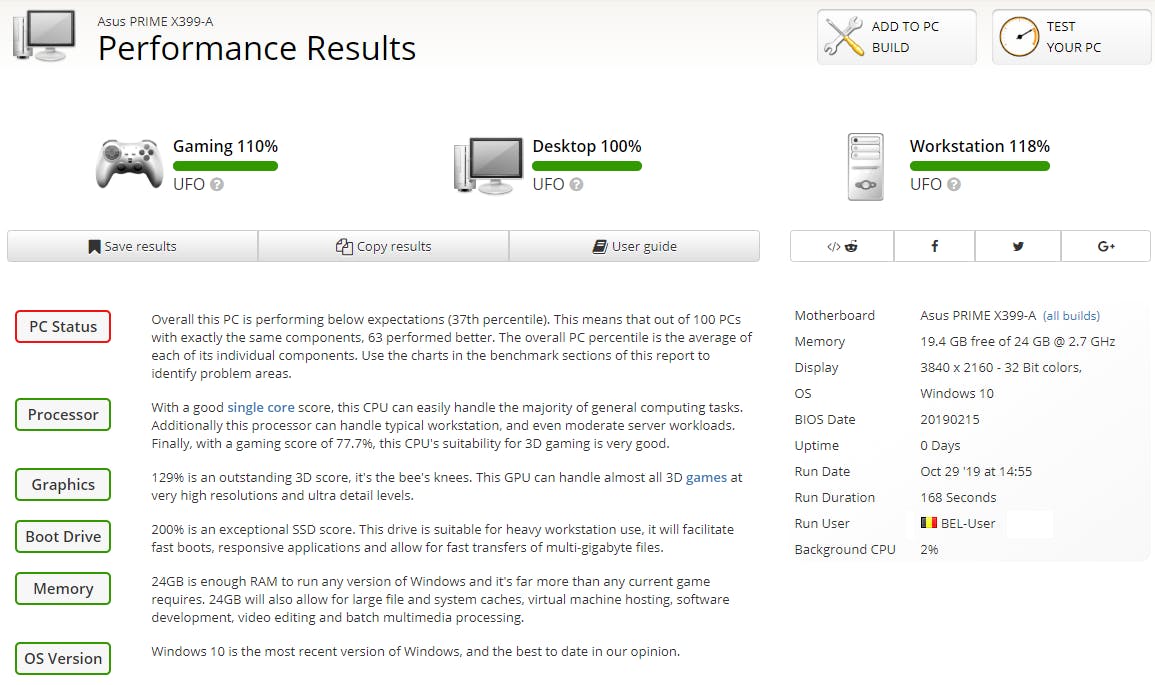1155x685 pixels.
Task: Click the Desktop 100% heading
Action: 587,146
